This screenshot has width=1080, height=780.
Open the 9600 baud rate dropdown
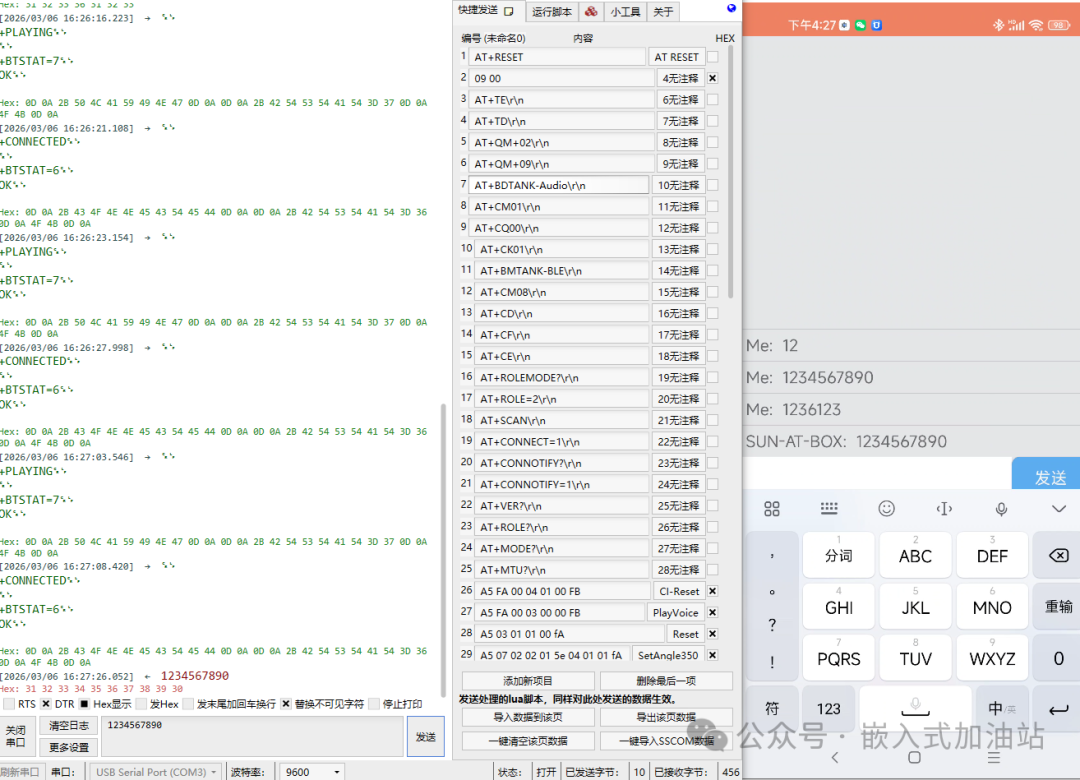coord(312,772)
